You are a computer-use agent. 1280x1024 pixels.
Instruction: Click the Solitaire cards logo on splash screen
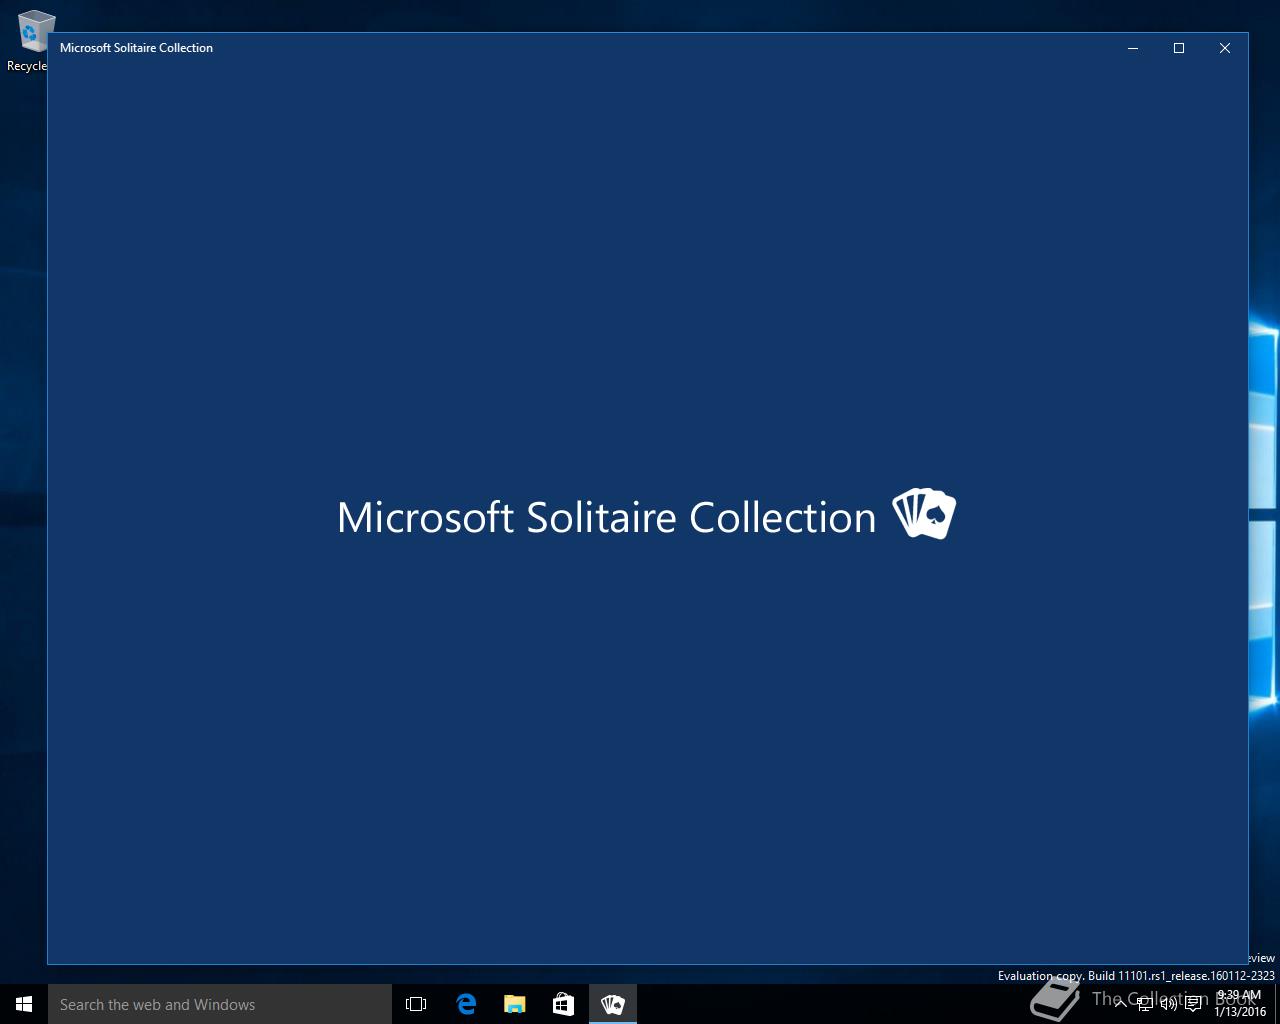click(x=924, y=514)
